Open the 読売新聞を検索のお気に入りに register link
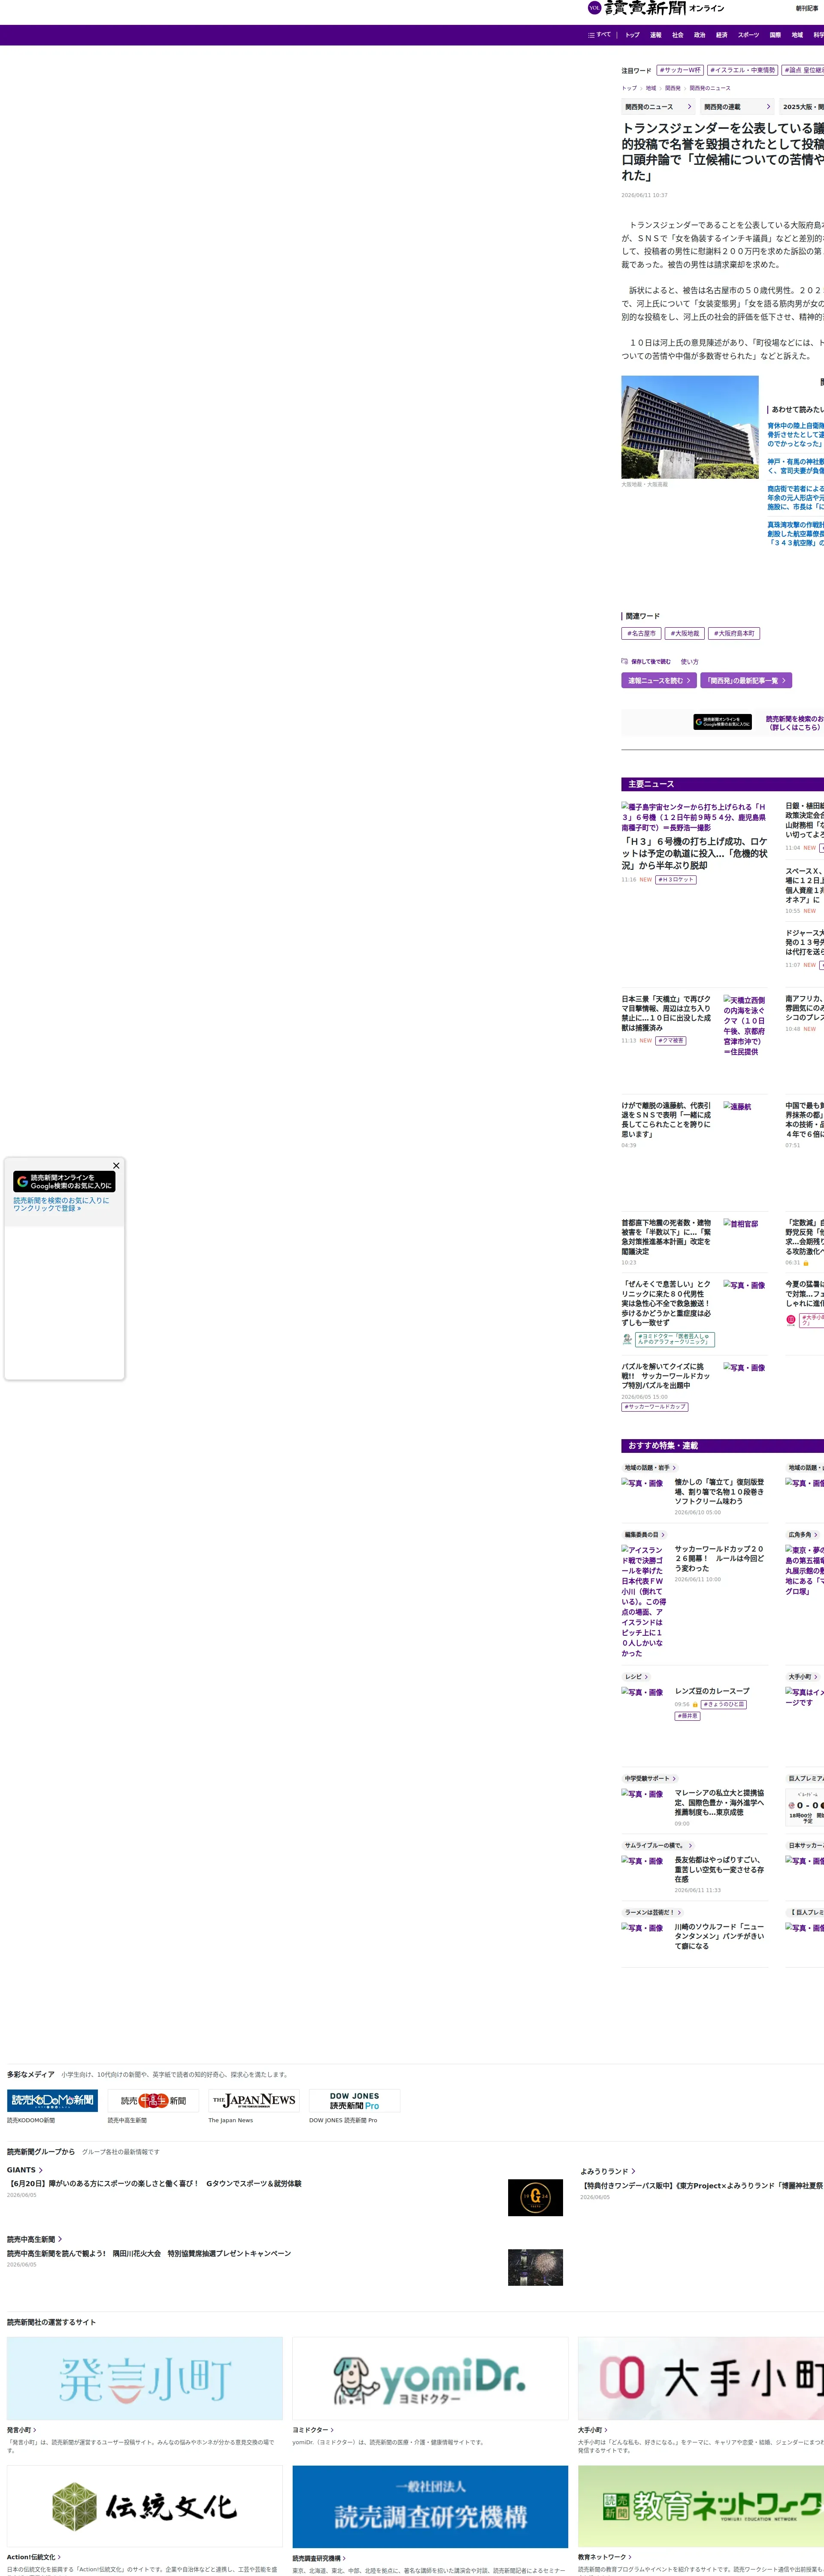 click(62, 1204)
